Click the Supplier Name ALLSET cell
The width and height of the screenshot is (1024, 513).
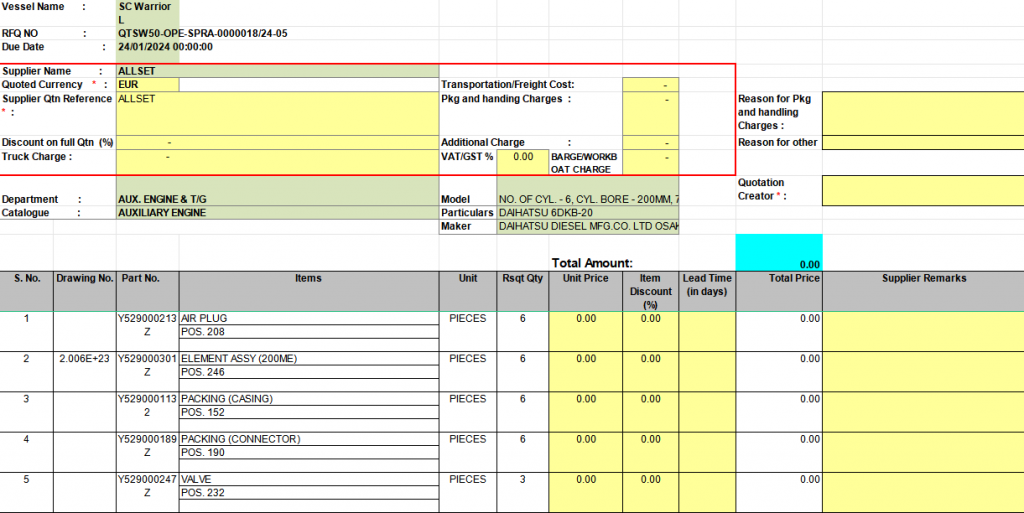[277, 71]
